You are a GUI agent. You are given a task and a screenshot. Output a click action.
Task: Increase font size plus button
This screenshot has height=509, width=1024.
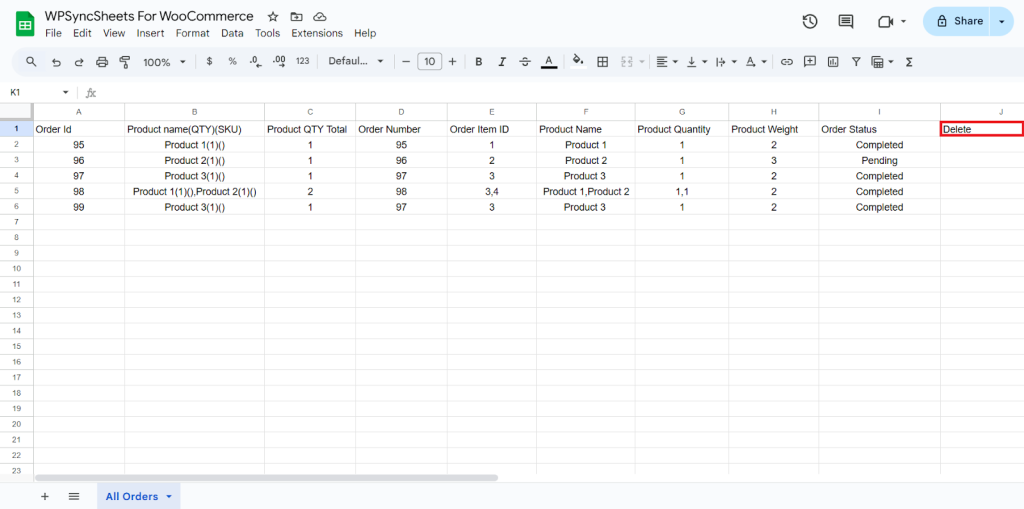(x=452, y=61)
